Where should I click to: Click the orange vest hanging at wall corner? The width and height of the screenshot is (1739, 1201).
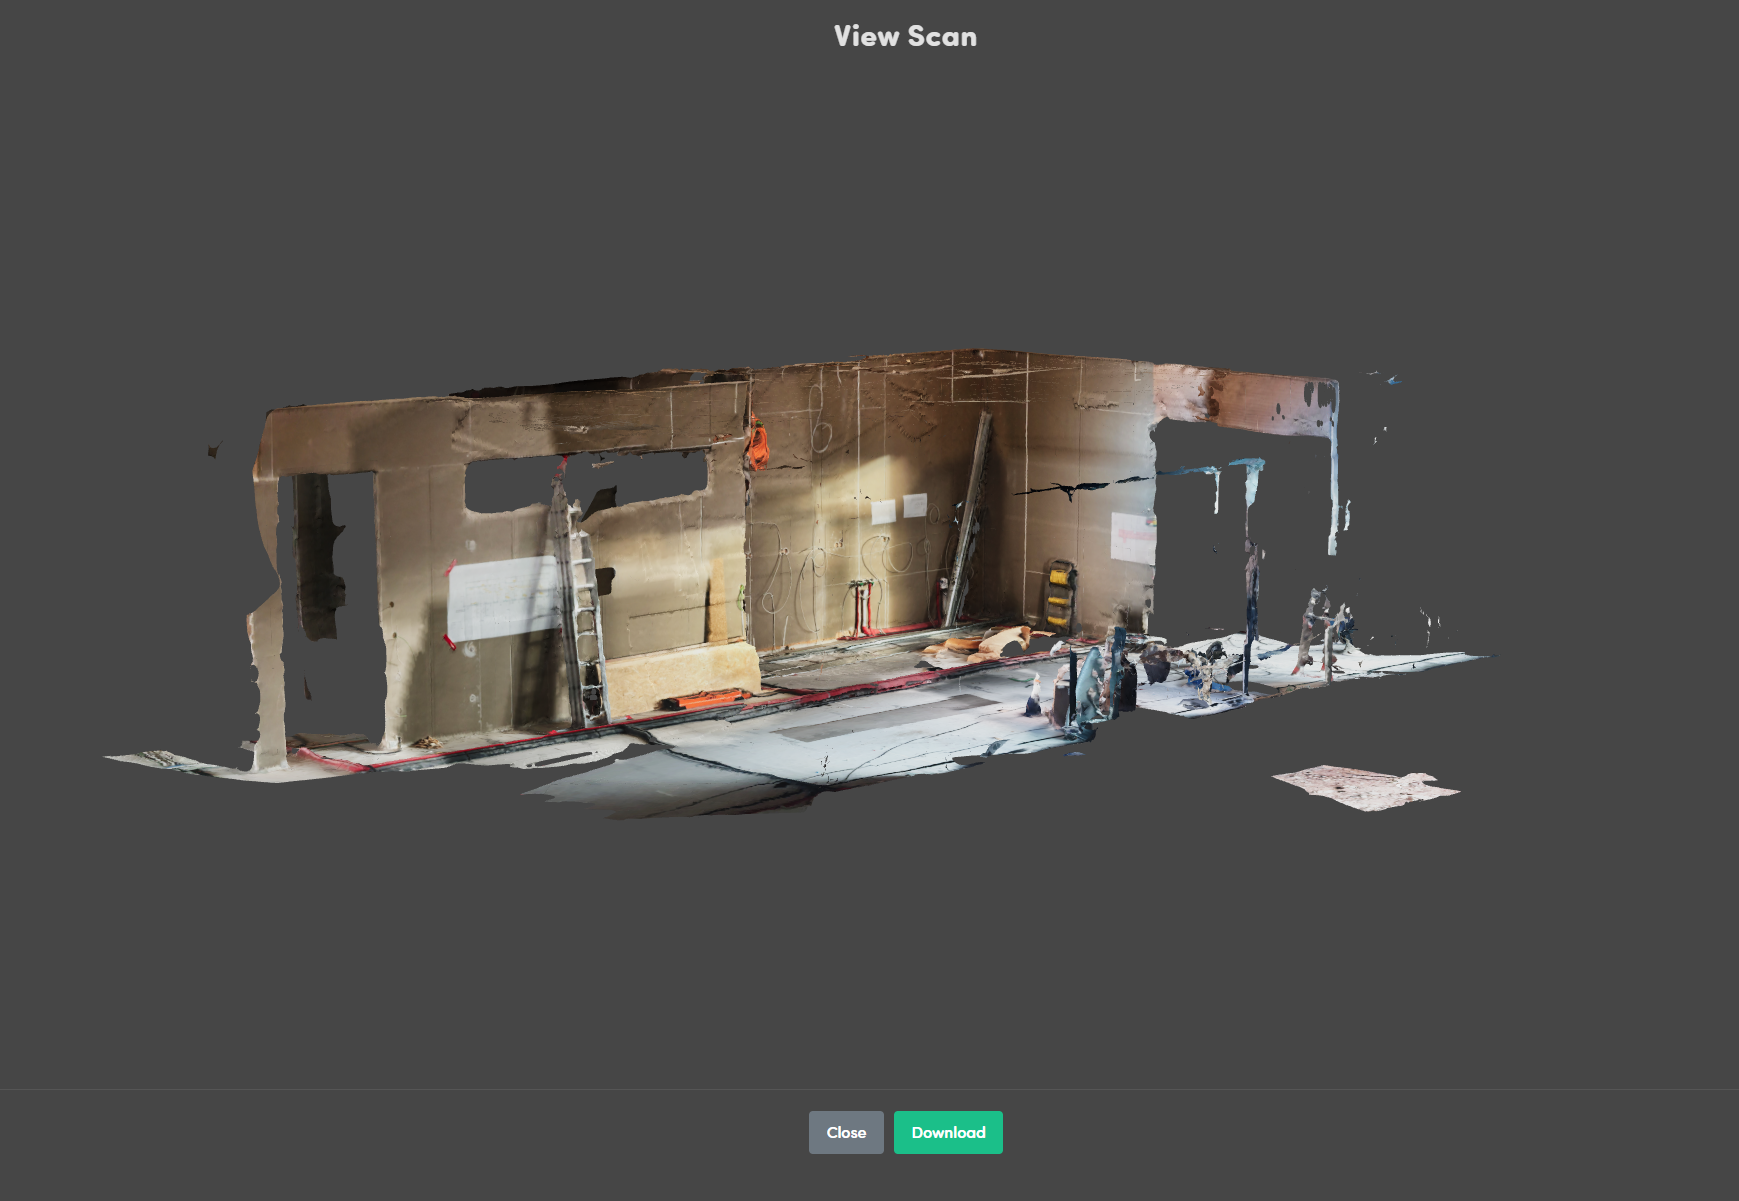pos(758,445)
